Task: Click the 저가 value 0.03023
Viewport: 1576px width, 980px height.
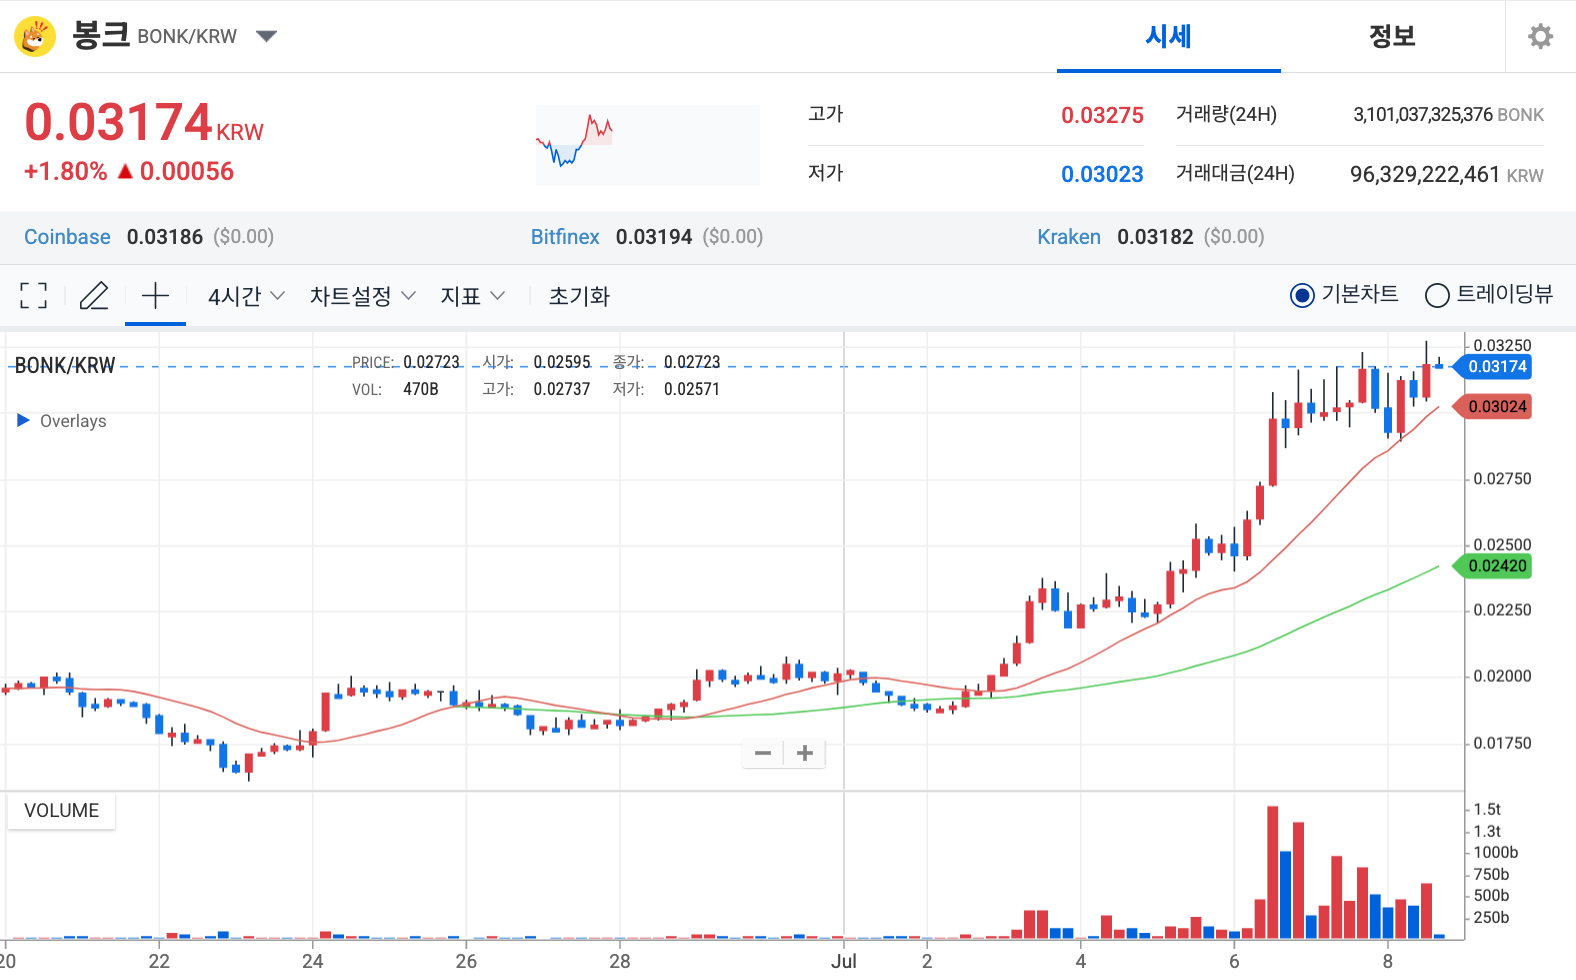Action: tap(1102, 174)
